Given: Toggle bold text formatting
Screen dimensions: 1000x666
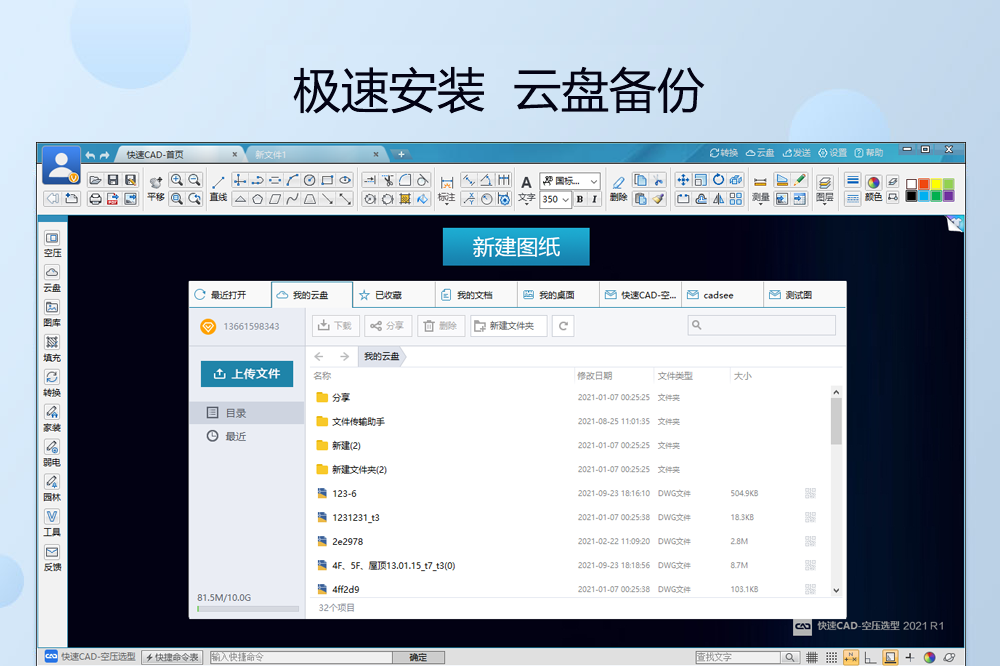Looking at the screenshot, I should click(580, 199).
